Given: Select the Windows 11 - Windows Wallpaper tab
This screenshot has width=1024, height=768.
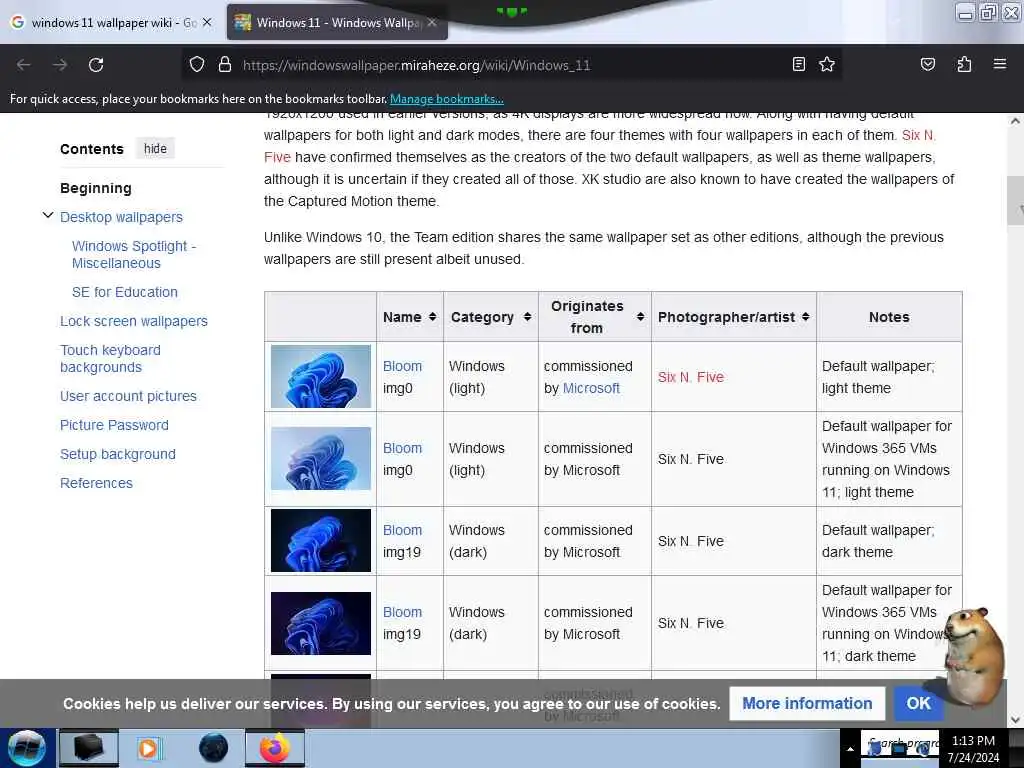Looking at the screenshot, I should tap(336, 22).
